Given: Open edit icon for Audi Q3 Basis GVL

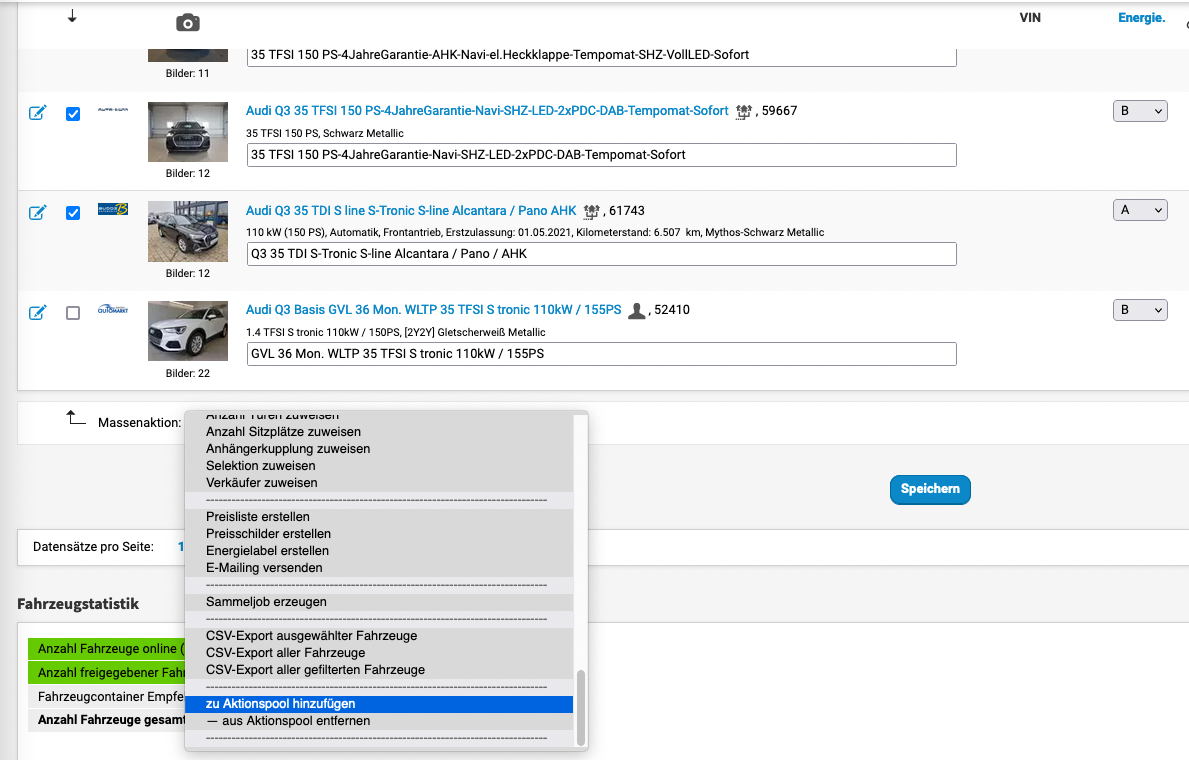Looking at the screenshot, I should (x=37, y=313).
